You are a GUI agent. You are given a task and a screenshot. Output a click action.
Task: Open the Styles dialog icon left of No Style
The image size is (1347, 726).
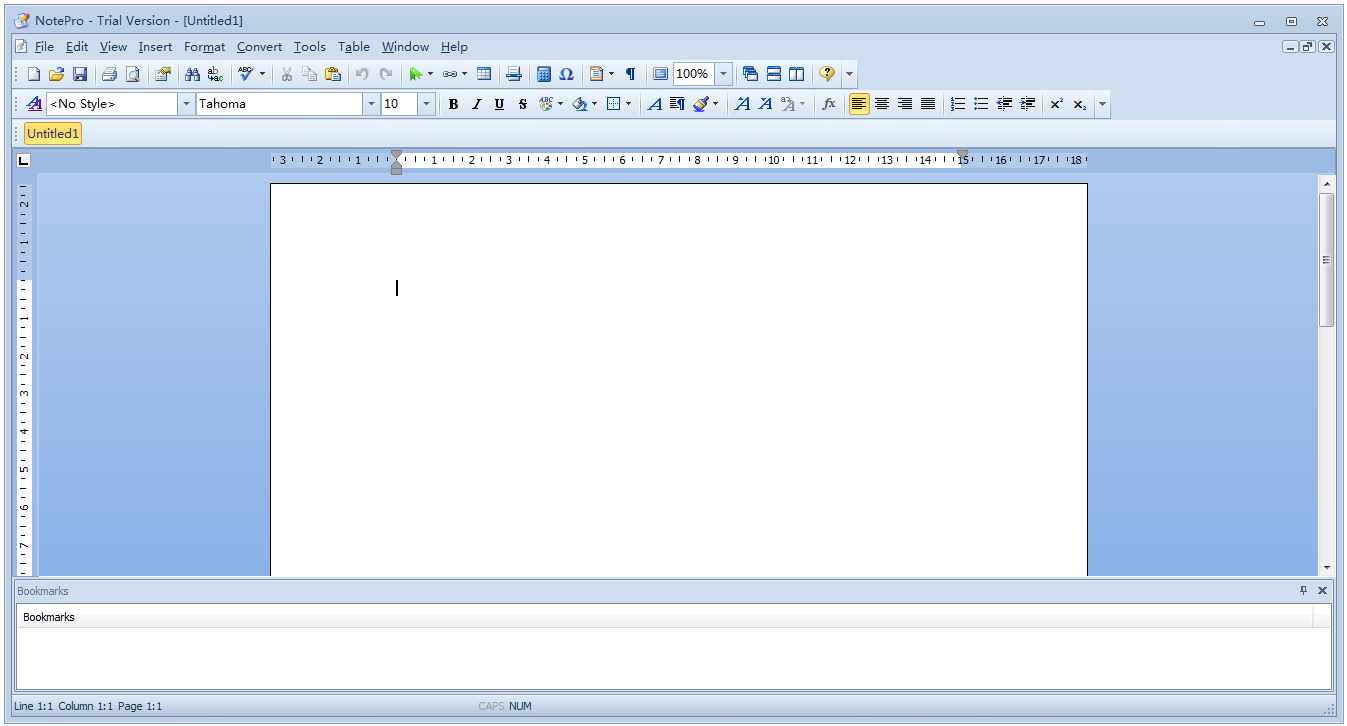(x=34, y=104)
